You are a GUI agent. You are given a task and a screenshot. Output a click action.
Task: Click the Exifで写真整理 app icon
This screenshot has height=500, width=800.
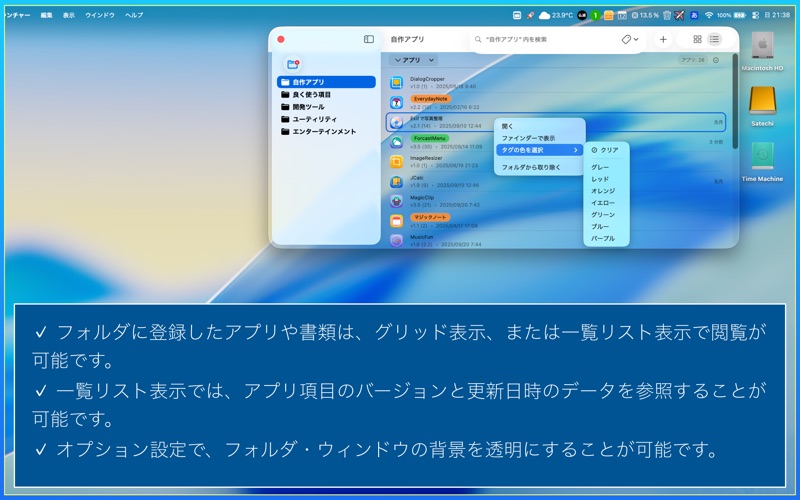(x=396, y=122)
